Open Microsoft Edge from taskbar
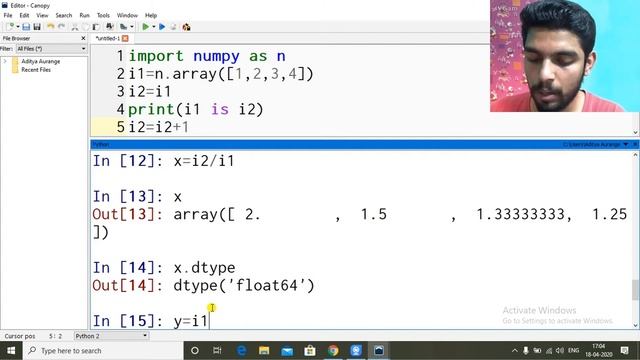This screenshot has height=360, width=640. tap(242, 351)
